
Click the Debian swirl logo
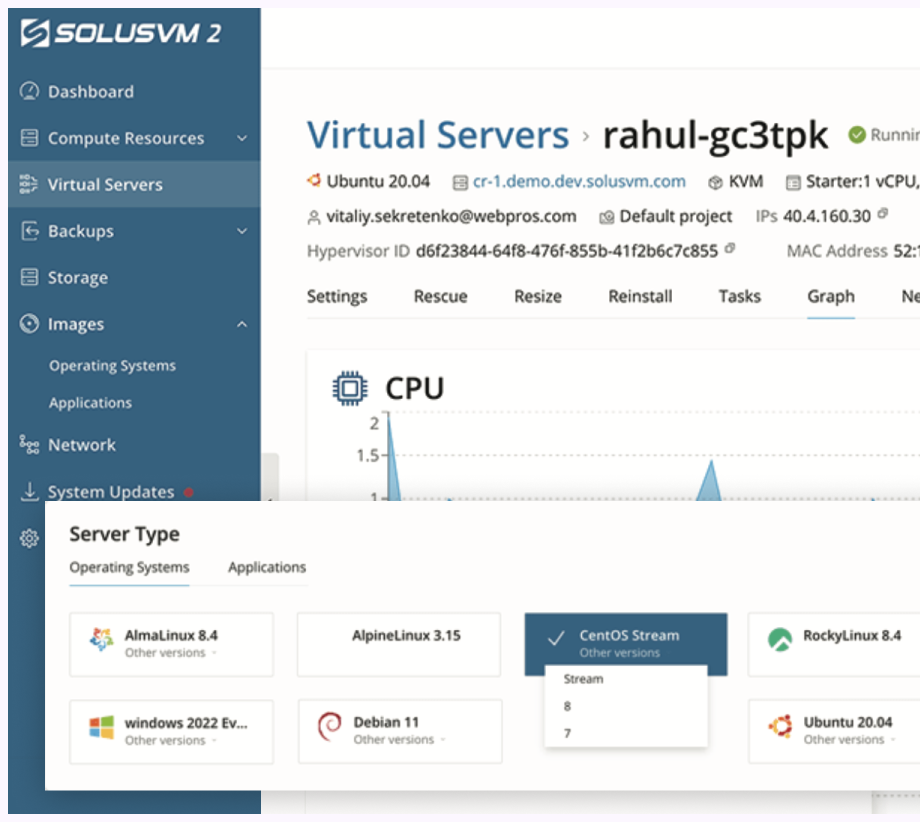pos(330,726)
